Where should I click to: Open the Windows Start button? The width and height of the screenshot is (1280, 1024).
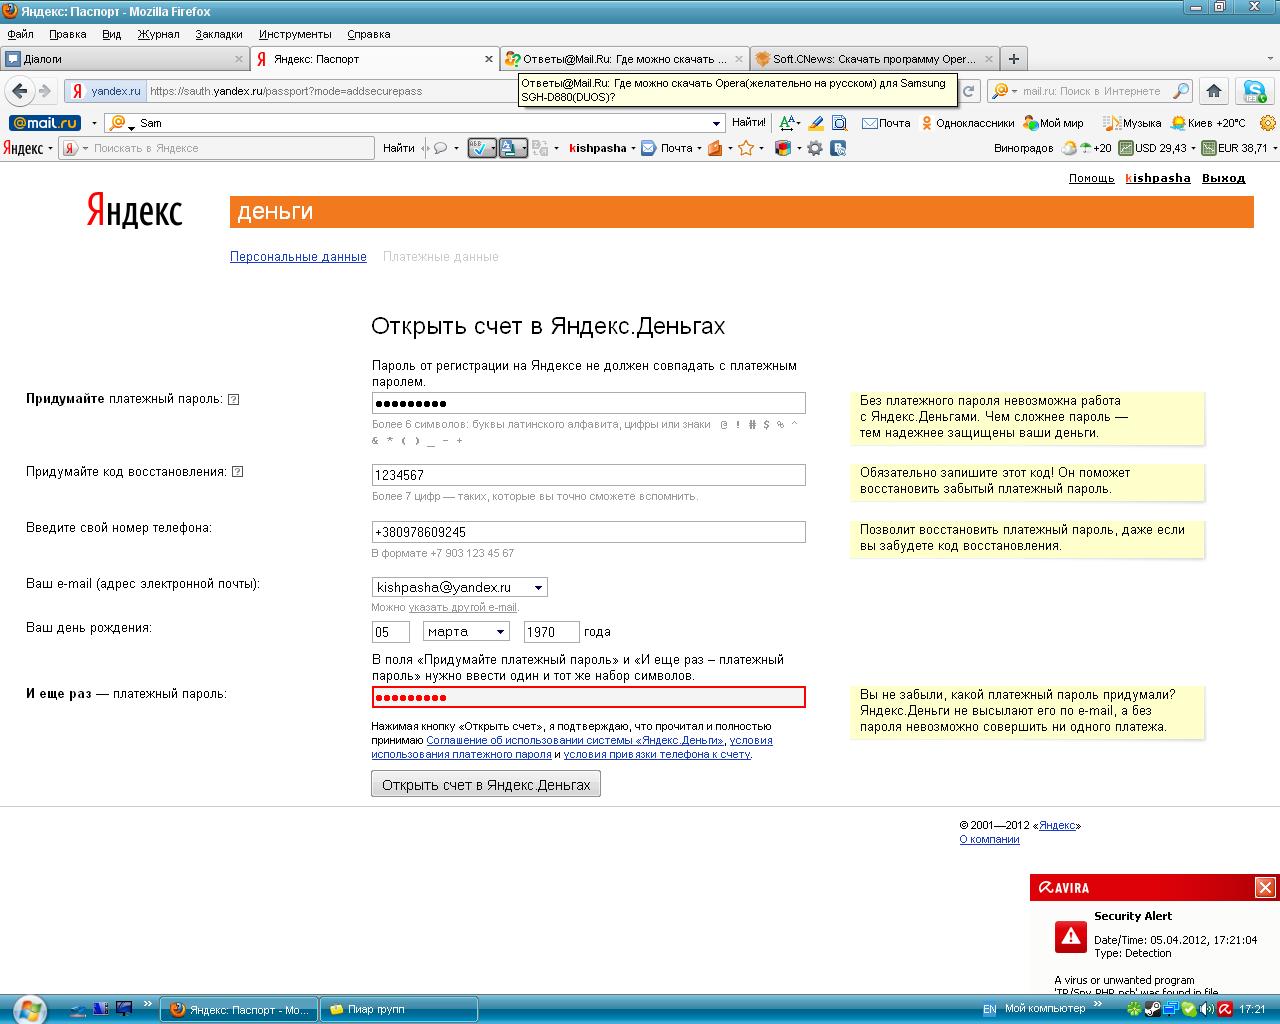pos(27,1008)
